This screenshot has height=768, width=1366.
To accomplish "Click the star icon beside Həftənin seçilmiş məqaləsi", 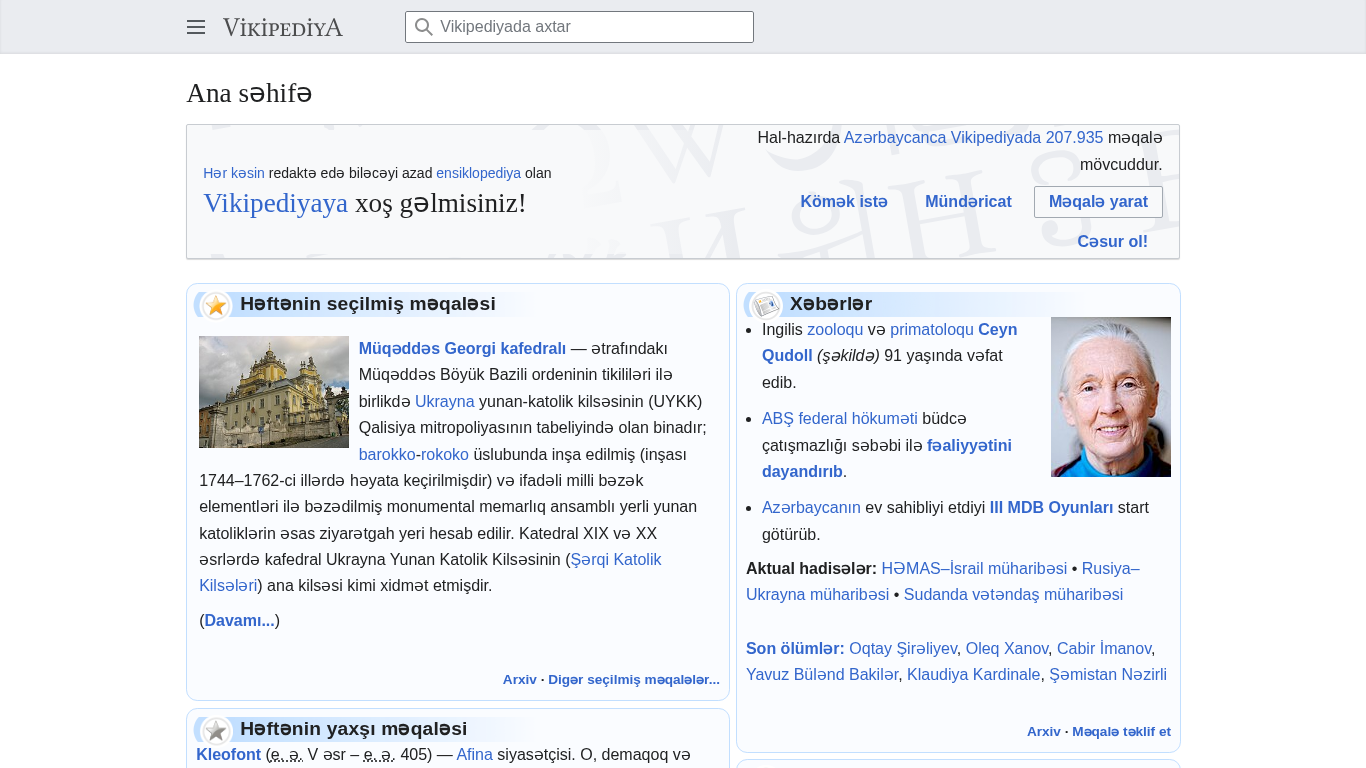I will point(216,305).
